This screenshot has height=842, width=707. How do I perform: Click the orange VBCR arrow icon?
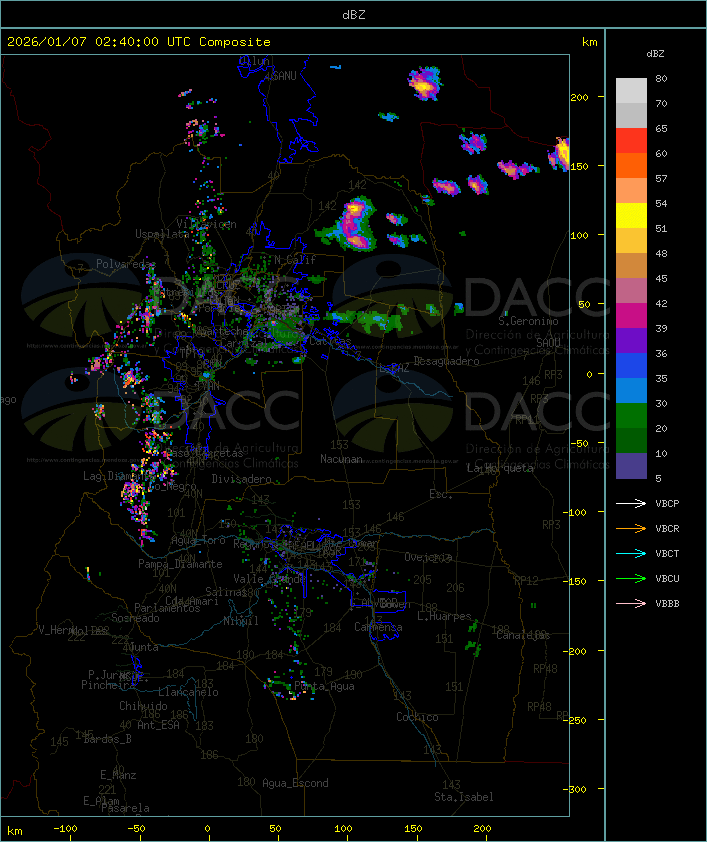coord(631,528)
